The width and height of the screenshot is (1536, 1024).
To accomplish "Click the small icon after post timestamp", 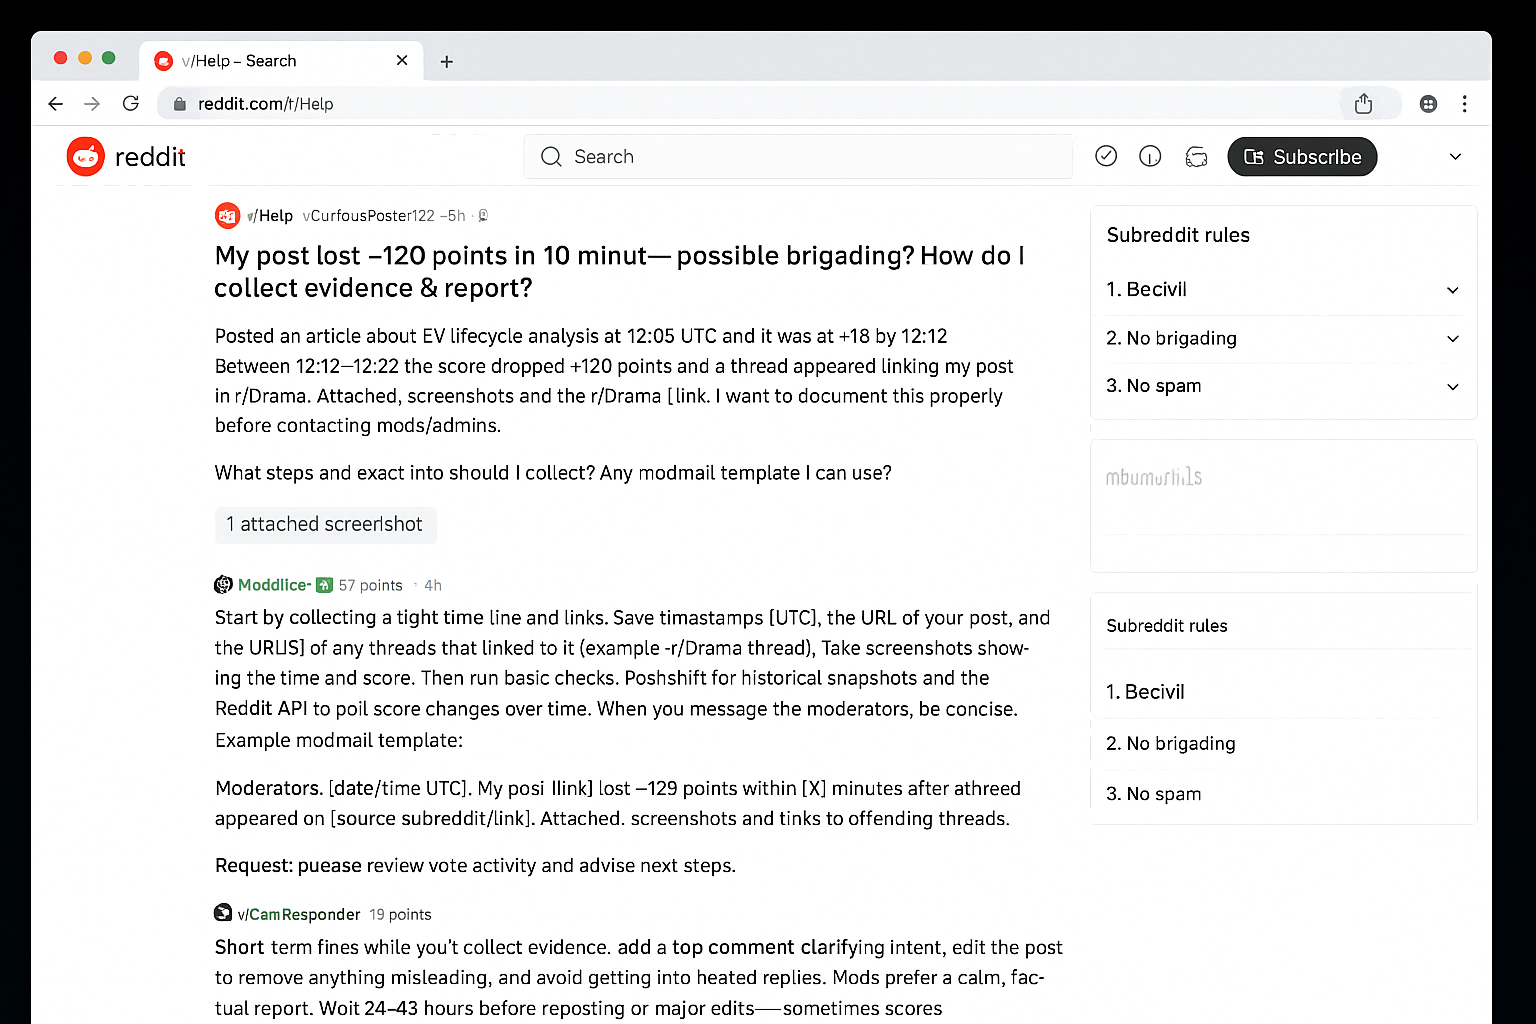I will coord(483,216).
